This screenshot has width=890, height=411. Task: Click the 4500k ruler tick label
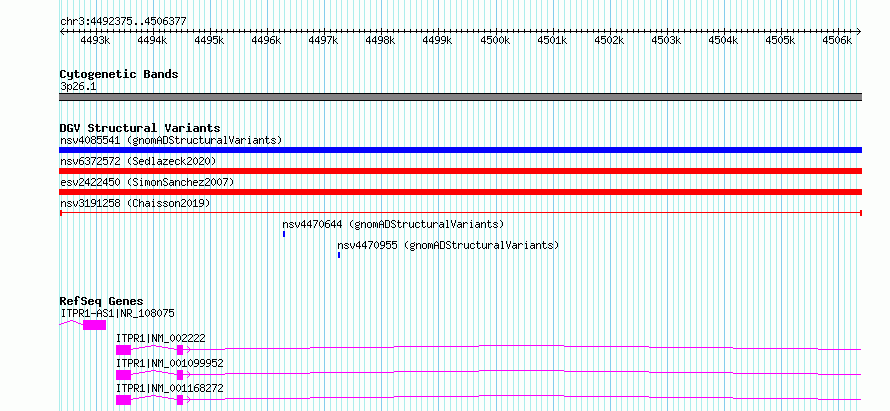click(x=495, y=40)
